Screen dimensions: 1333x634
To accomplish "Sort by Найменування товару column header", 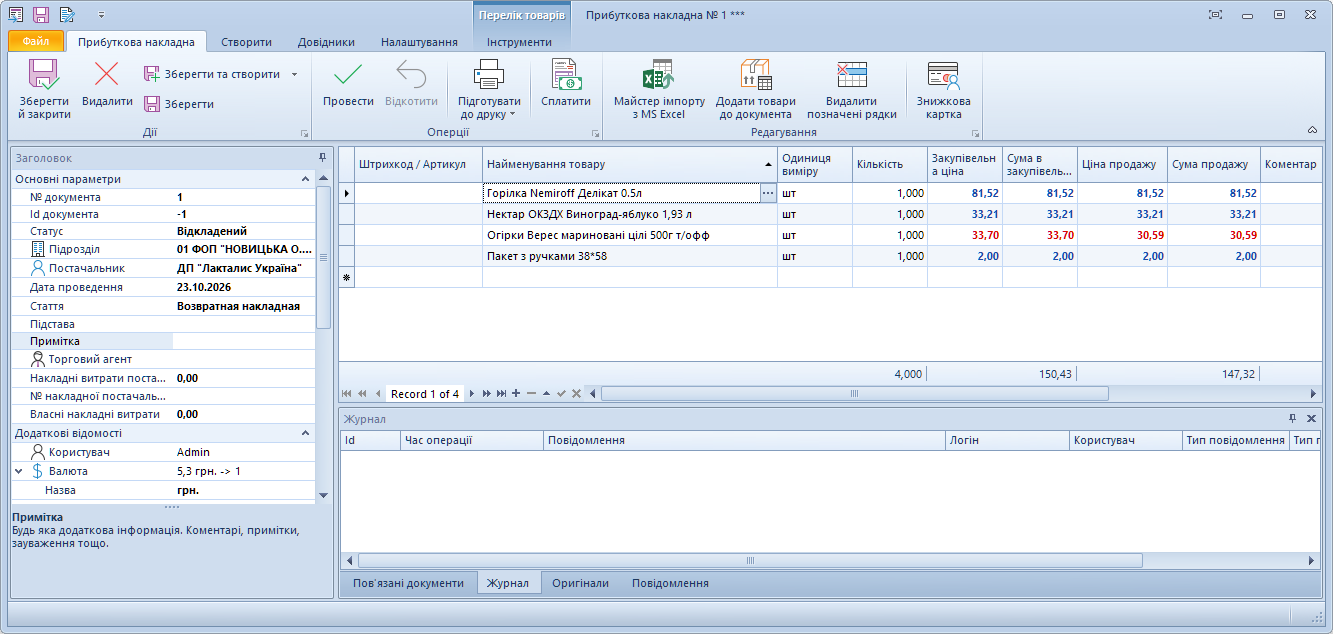I will 630,164.
